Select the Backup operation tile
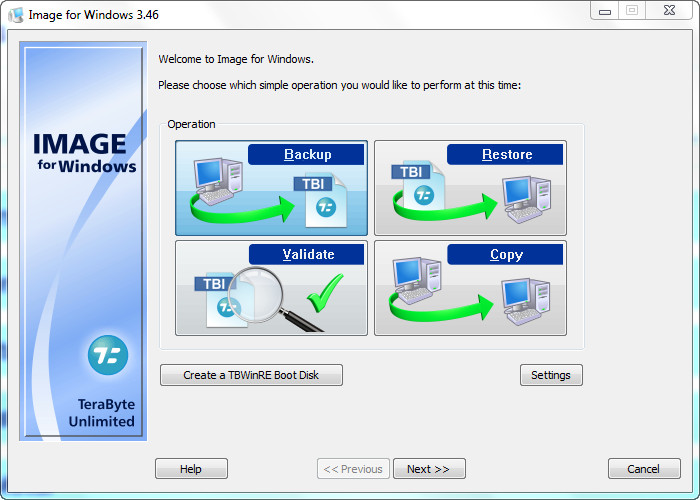 click(x=271, y=188)
